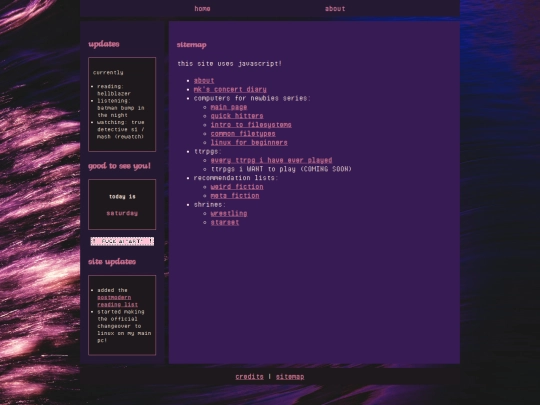
Task: Open the credits link in the footer
Action: (x=249, y=377)
